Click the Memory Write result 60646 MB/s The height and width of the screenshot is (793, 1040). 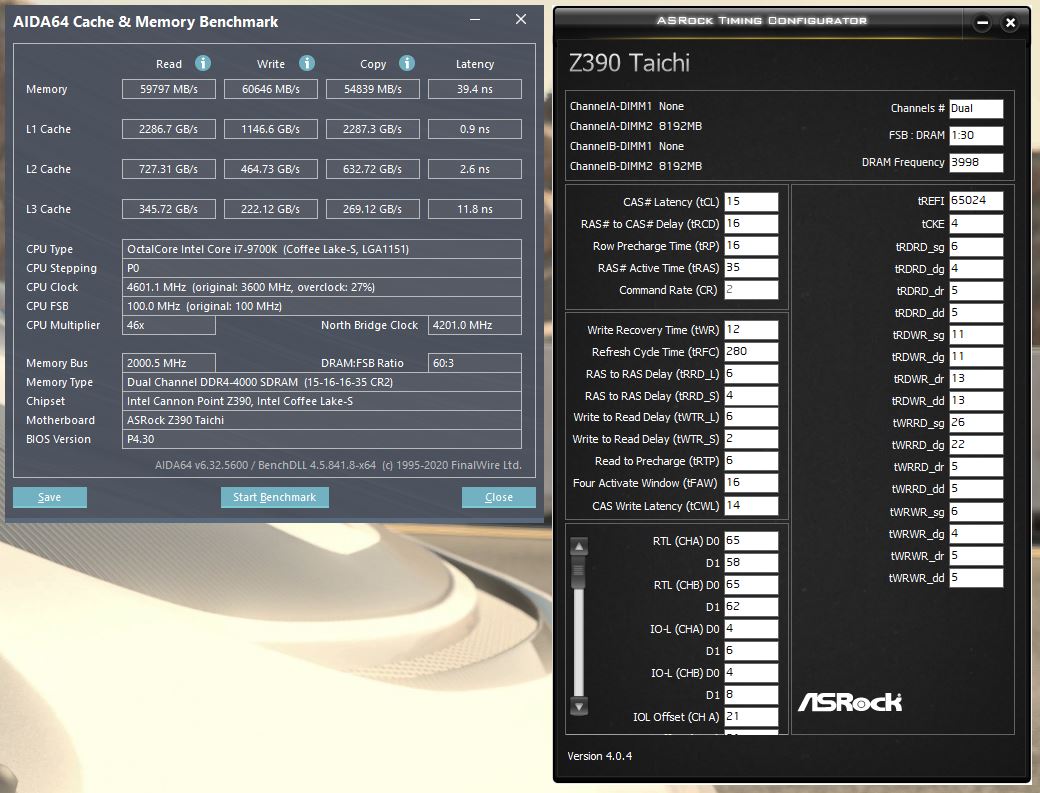[x=271, y=89]
